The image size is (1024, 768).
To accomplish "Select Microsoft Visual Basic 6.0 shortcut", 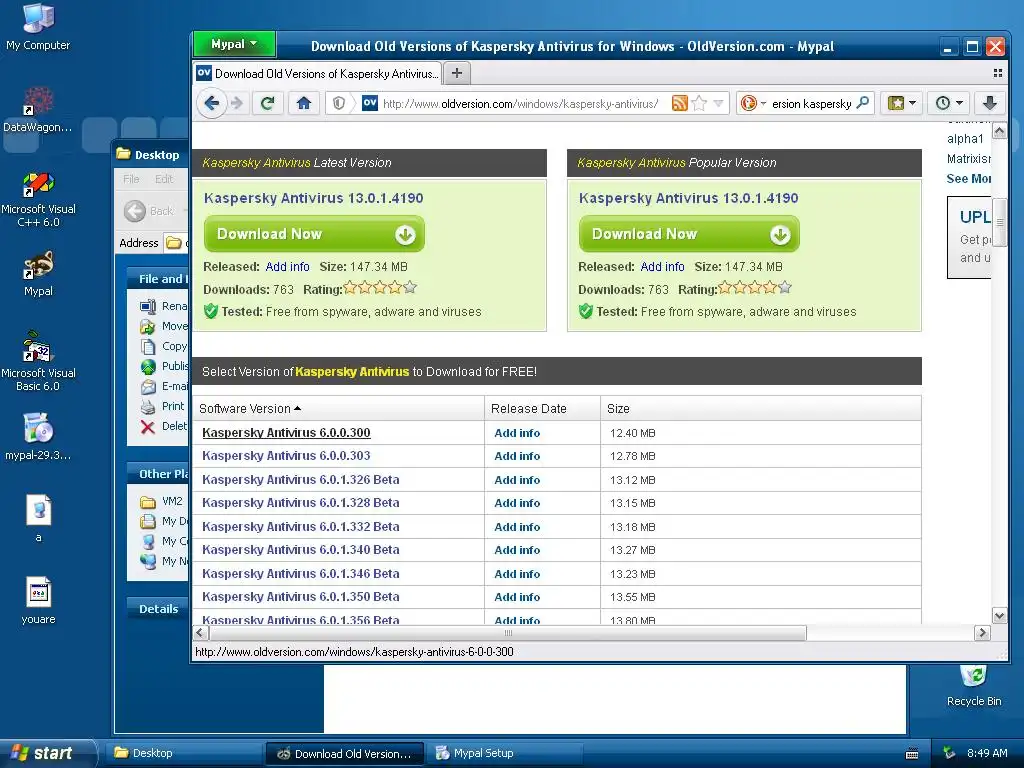I will pos(39,362).
